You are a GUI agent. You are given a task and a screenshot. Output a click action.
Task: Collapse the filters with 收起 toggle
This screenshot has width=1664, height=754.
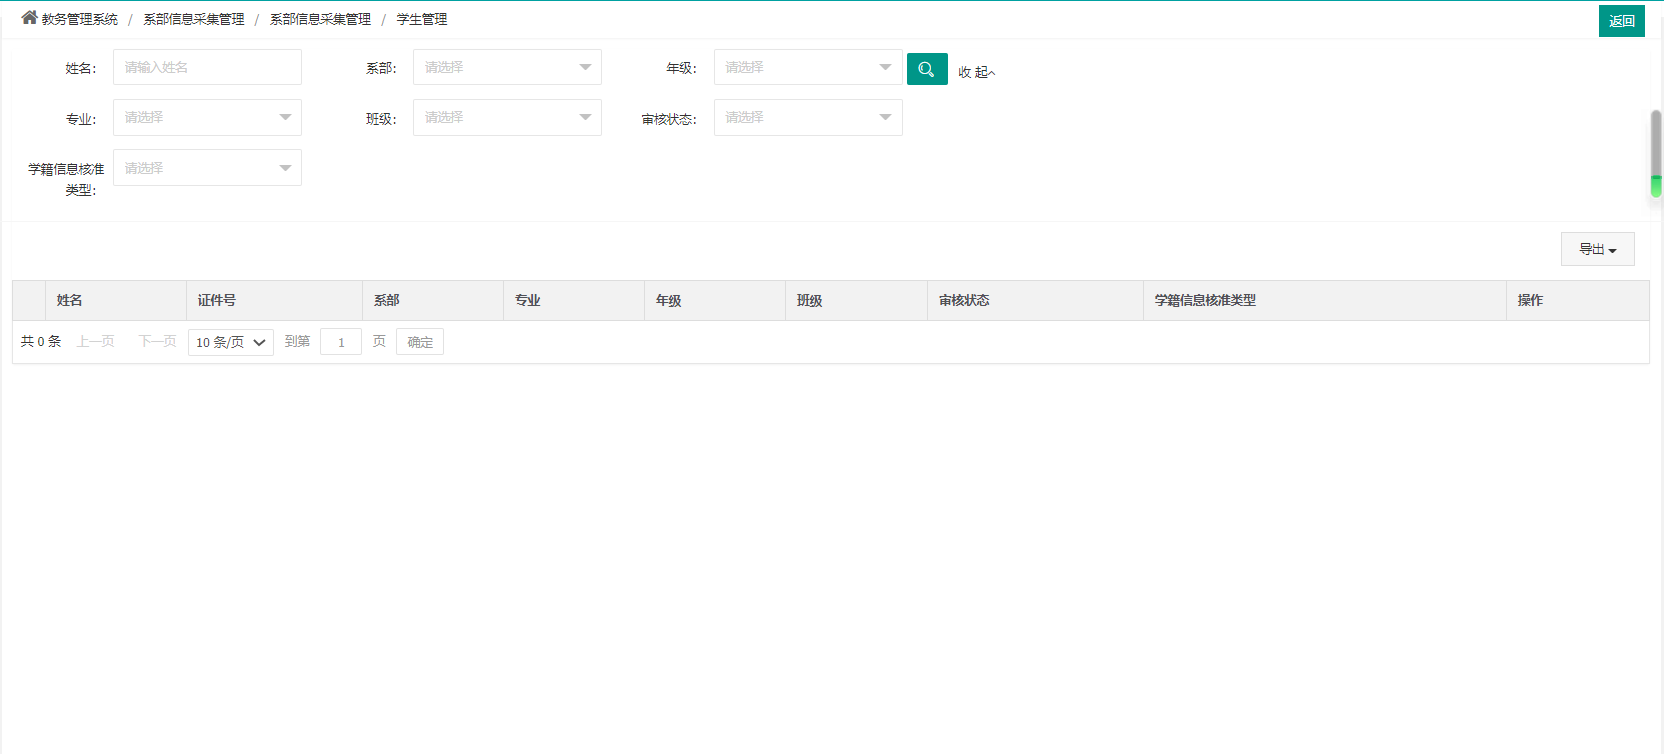click(x=976, y=72)
